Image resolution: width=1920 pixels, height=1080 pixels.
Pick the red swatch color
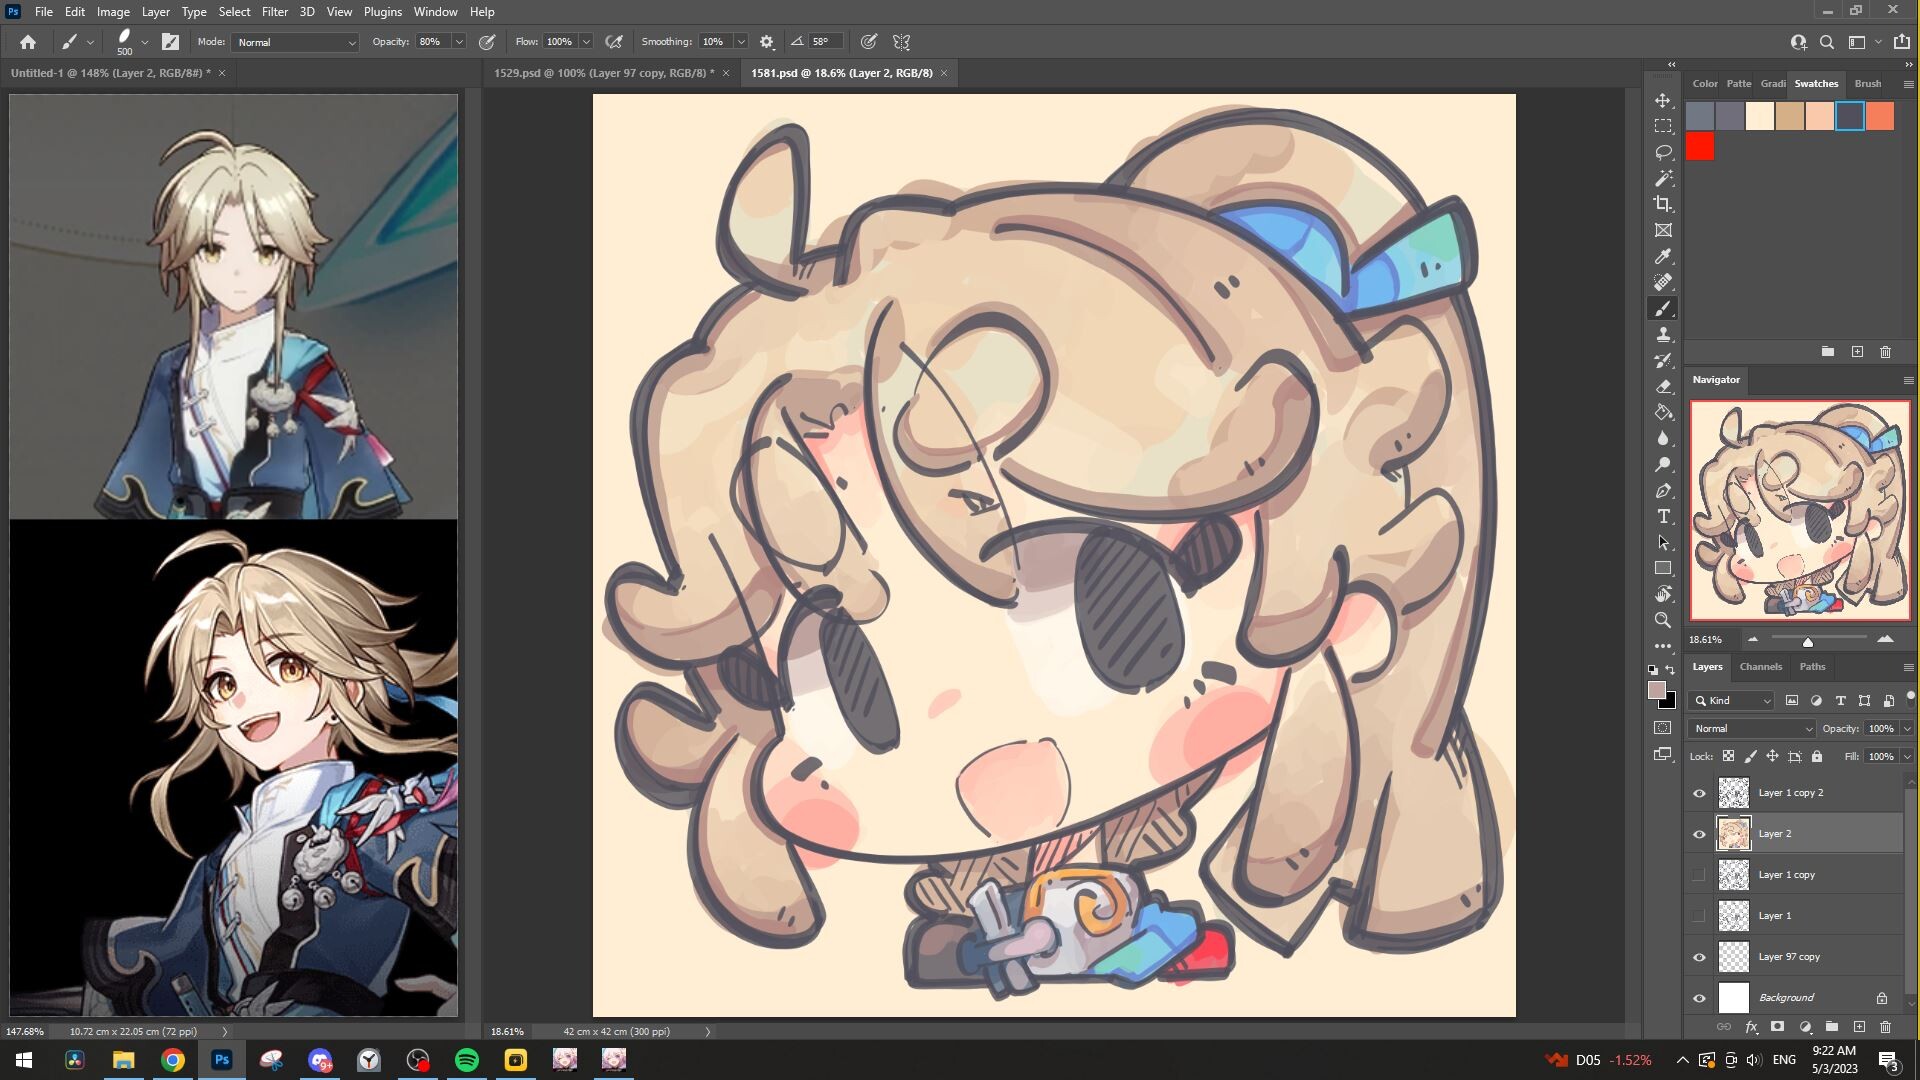click(1699, 147)
